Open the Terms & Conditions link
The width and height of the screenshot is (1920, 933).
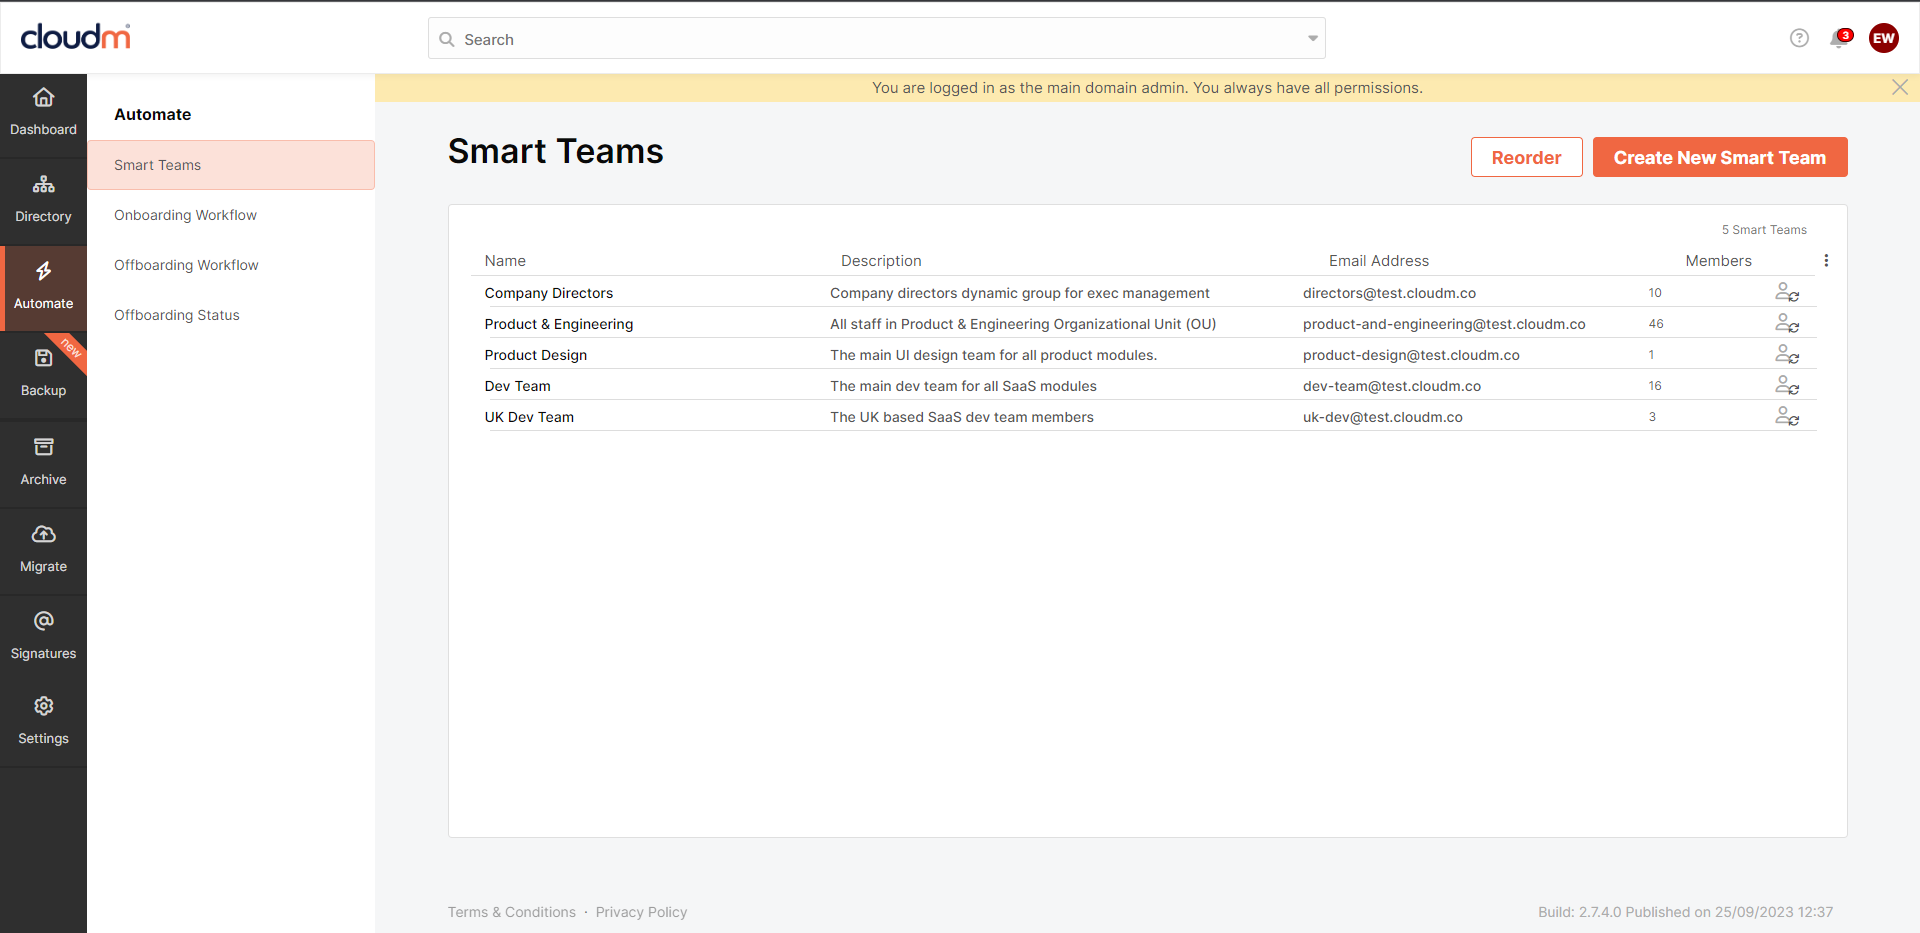point(511,911)
